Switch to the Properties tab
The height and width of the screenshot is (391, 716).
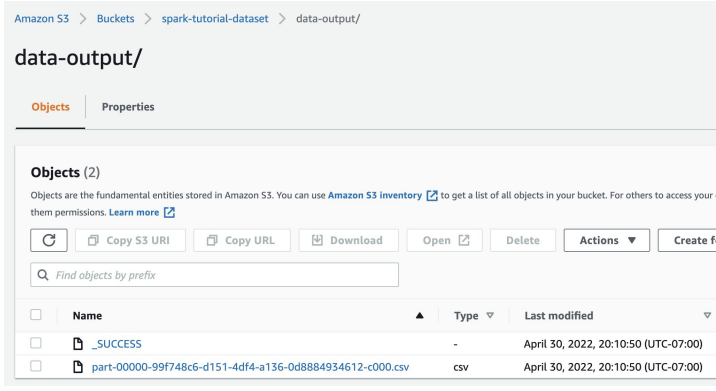128,107
